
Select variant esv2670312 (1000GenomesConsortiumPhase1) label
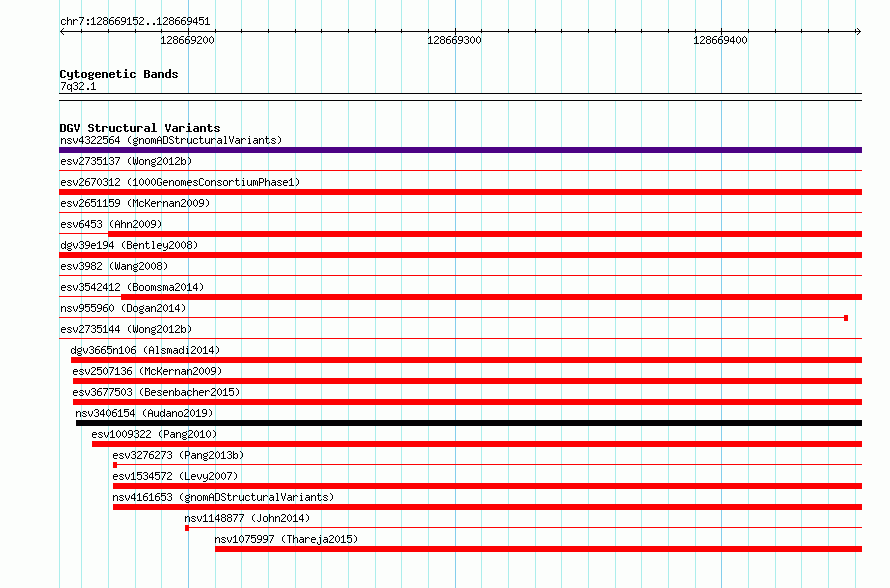180,182
